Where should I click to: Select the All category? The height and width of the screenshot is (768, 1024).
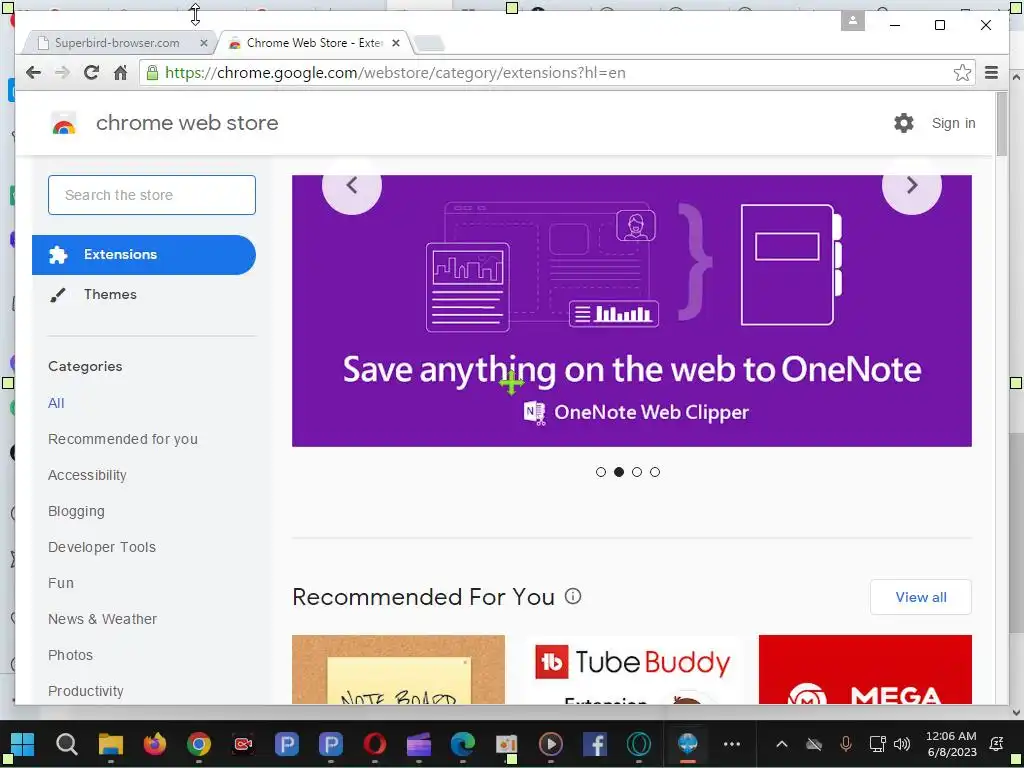[x=56, y=403]
